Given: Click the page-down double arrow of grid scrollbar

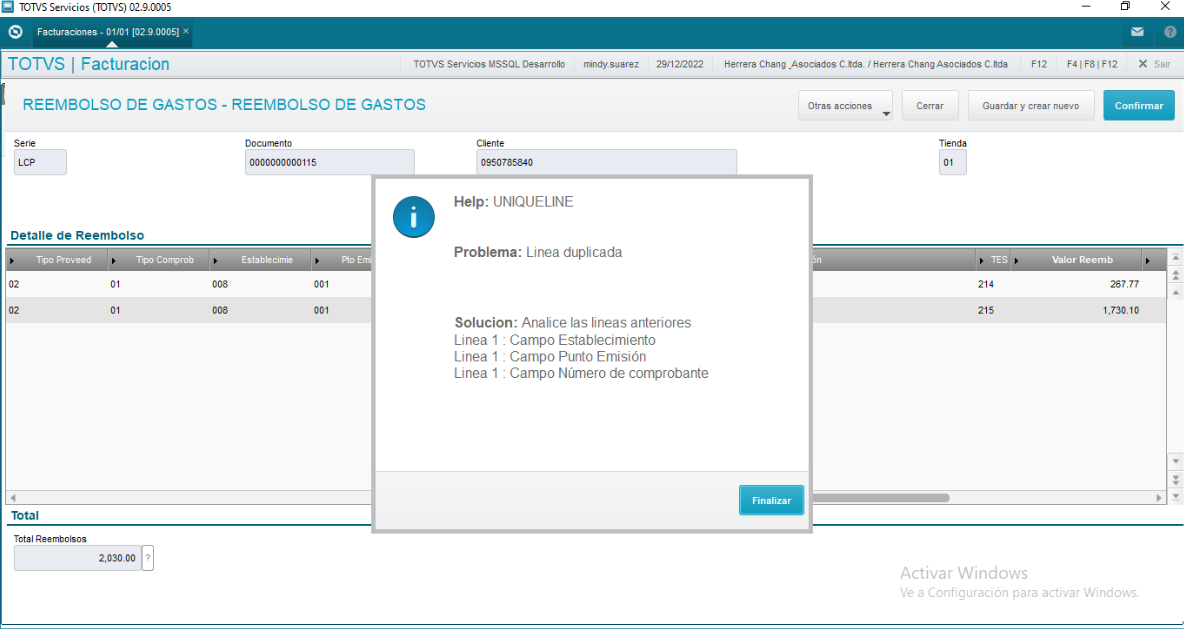Looking at the screenshot, I should click(1175, 479).
